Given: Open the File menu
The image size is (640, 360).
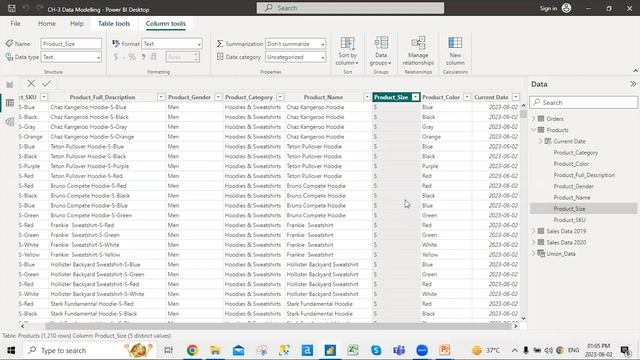Looking at the screenshot, I should click(x=16, y=24).
